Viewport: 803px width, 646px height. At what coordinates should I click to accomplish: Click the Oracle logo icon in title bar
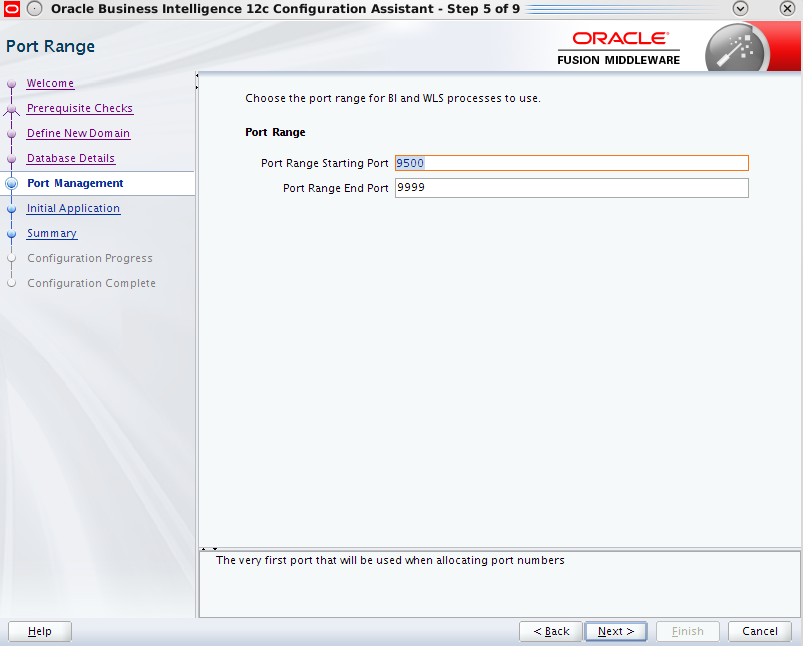(11, 9)
